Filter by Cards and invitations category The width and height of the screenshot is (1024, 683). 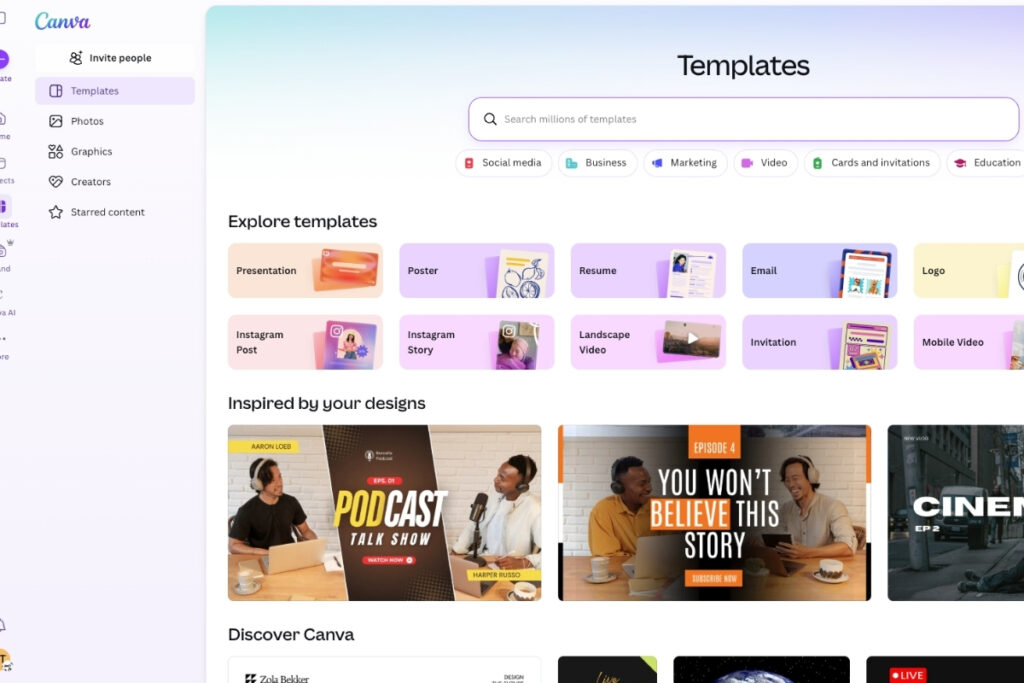coord(872,163)
